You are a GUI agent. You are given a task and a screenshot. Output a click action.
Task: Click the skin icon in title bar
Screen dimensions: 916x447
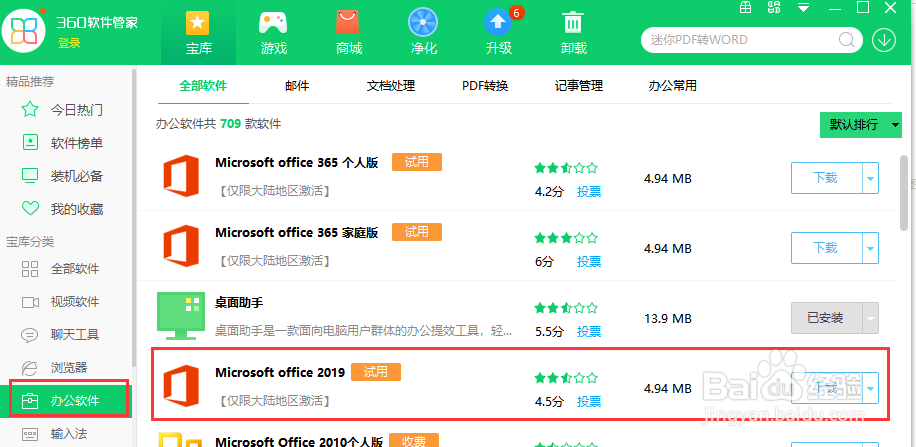click(774, 7)
